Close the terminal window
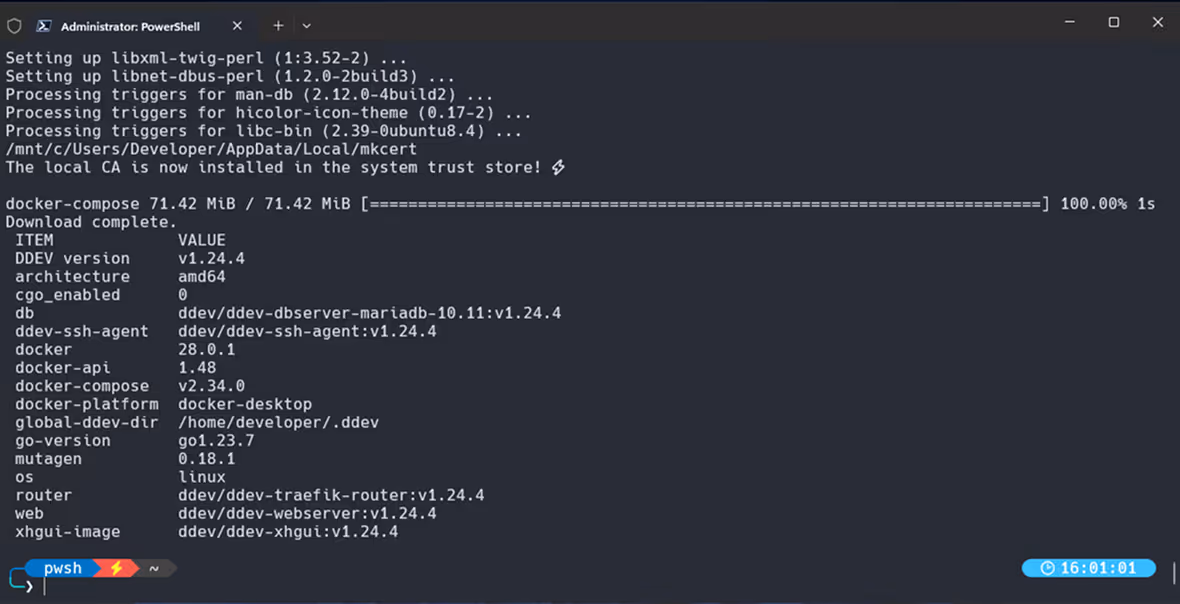1180x604 pixels. 1157,23
